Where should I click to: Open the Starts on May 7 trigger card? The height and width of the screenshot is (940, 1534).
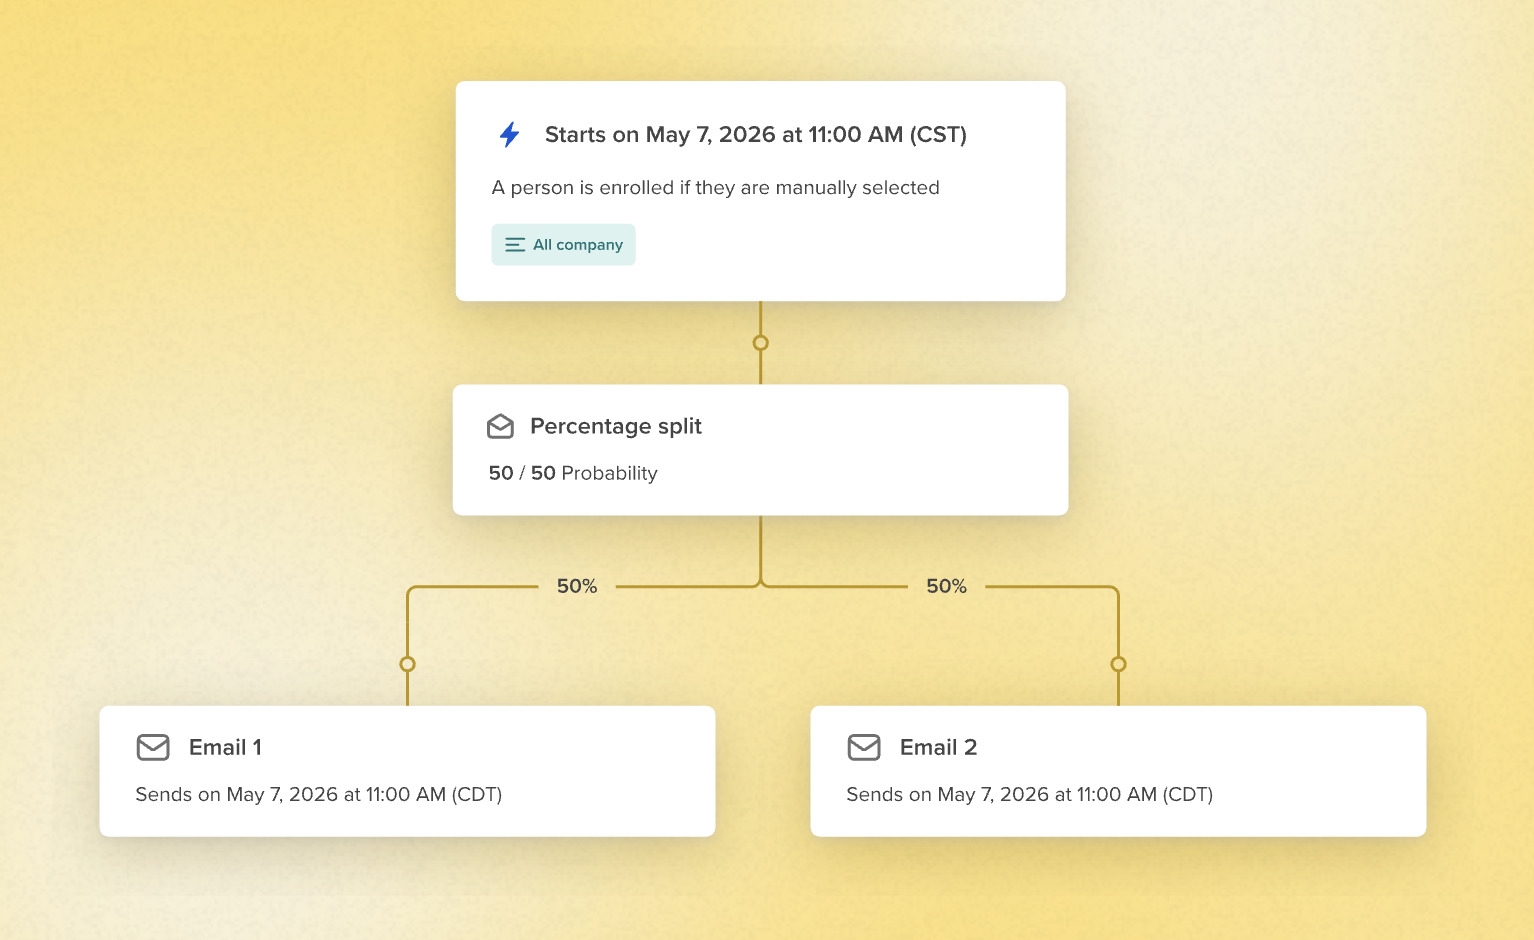click(x=760, y=191)
